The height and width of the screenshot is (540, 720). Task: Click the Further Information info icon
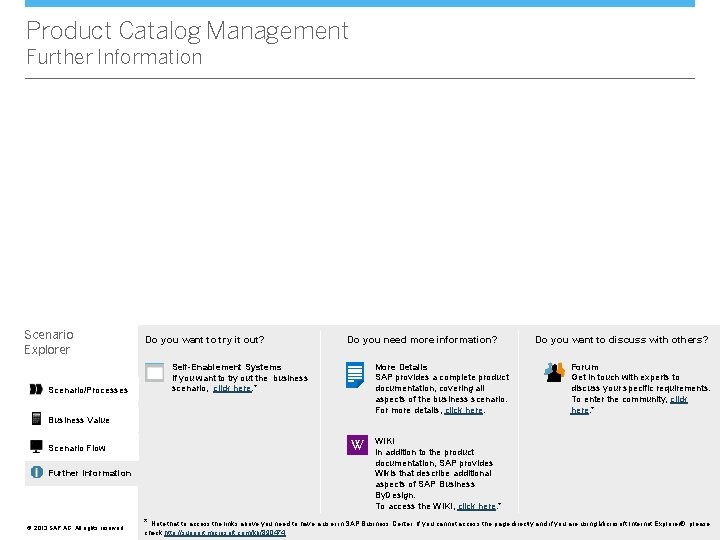pyautogui.click(x=36, y=472)
